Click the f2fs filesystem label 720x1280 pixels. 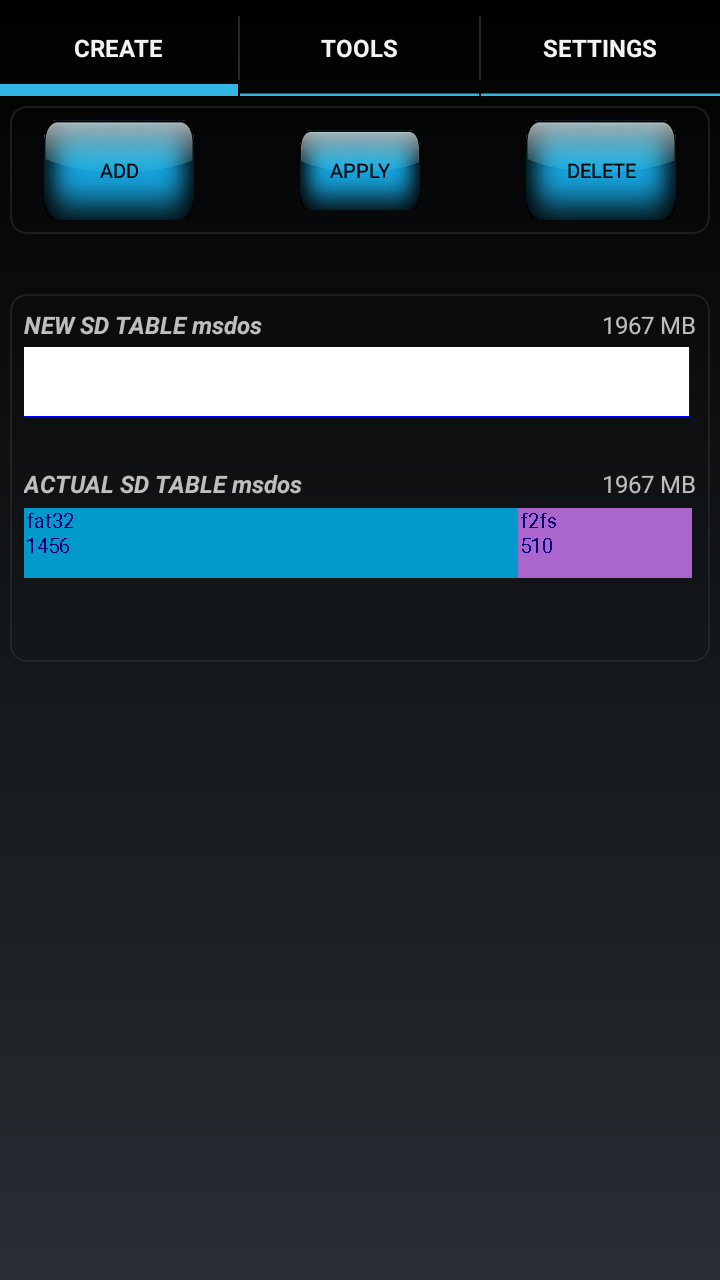(x=539, y=521)
